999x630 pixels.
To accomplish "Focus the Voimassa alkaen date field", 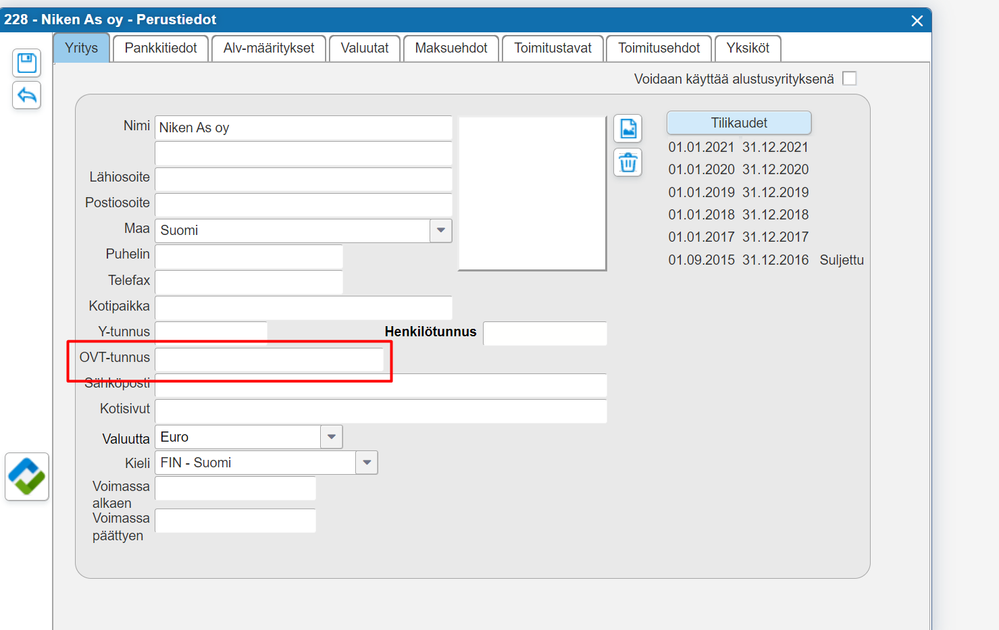I will [236, 489].
